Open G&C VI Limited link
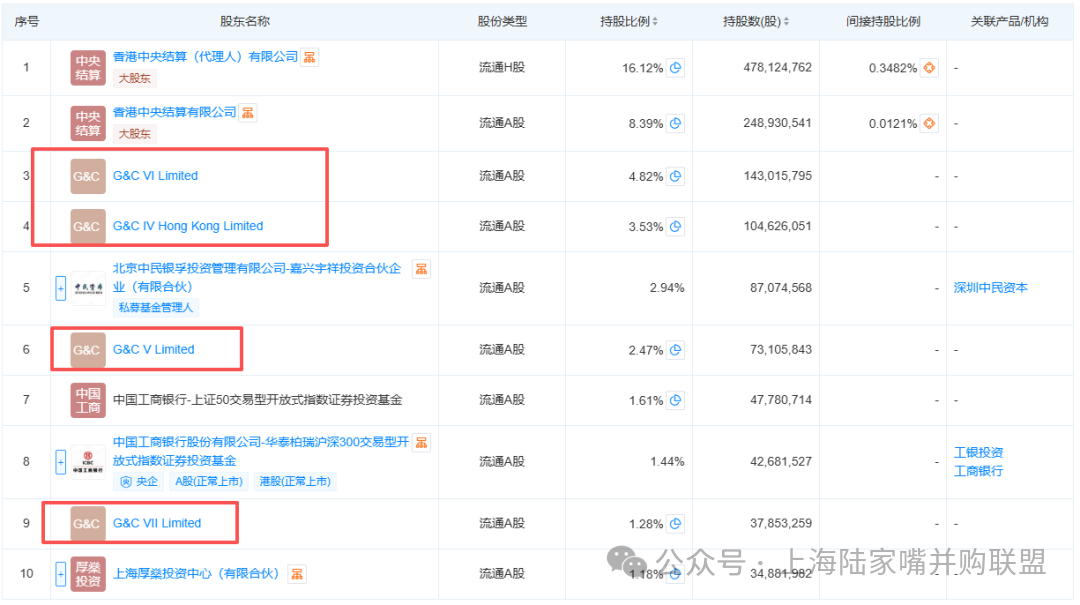 [x=155, y=176]
